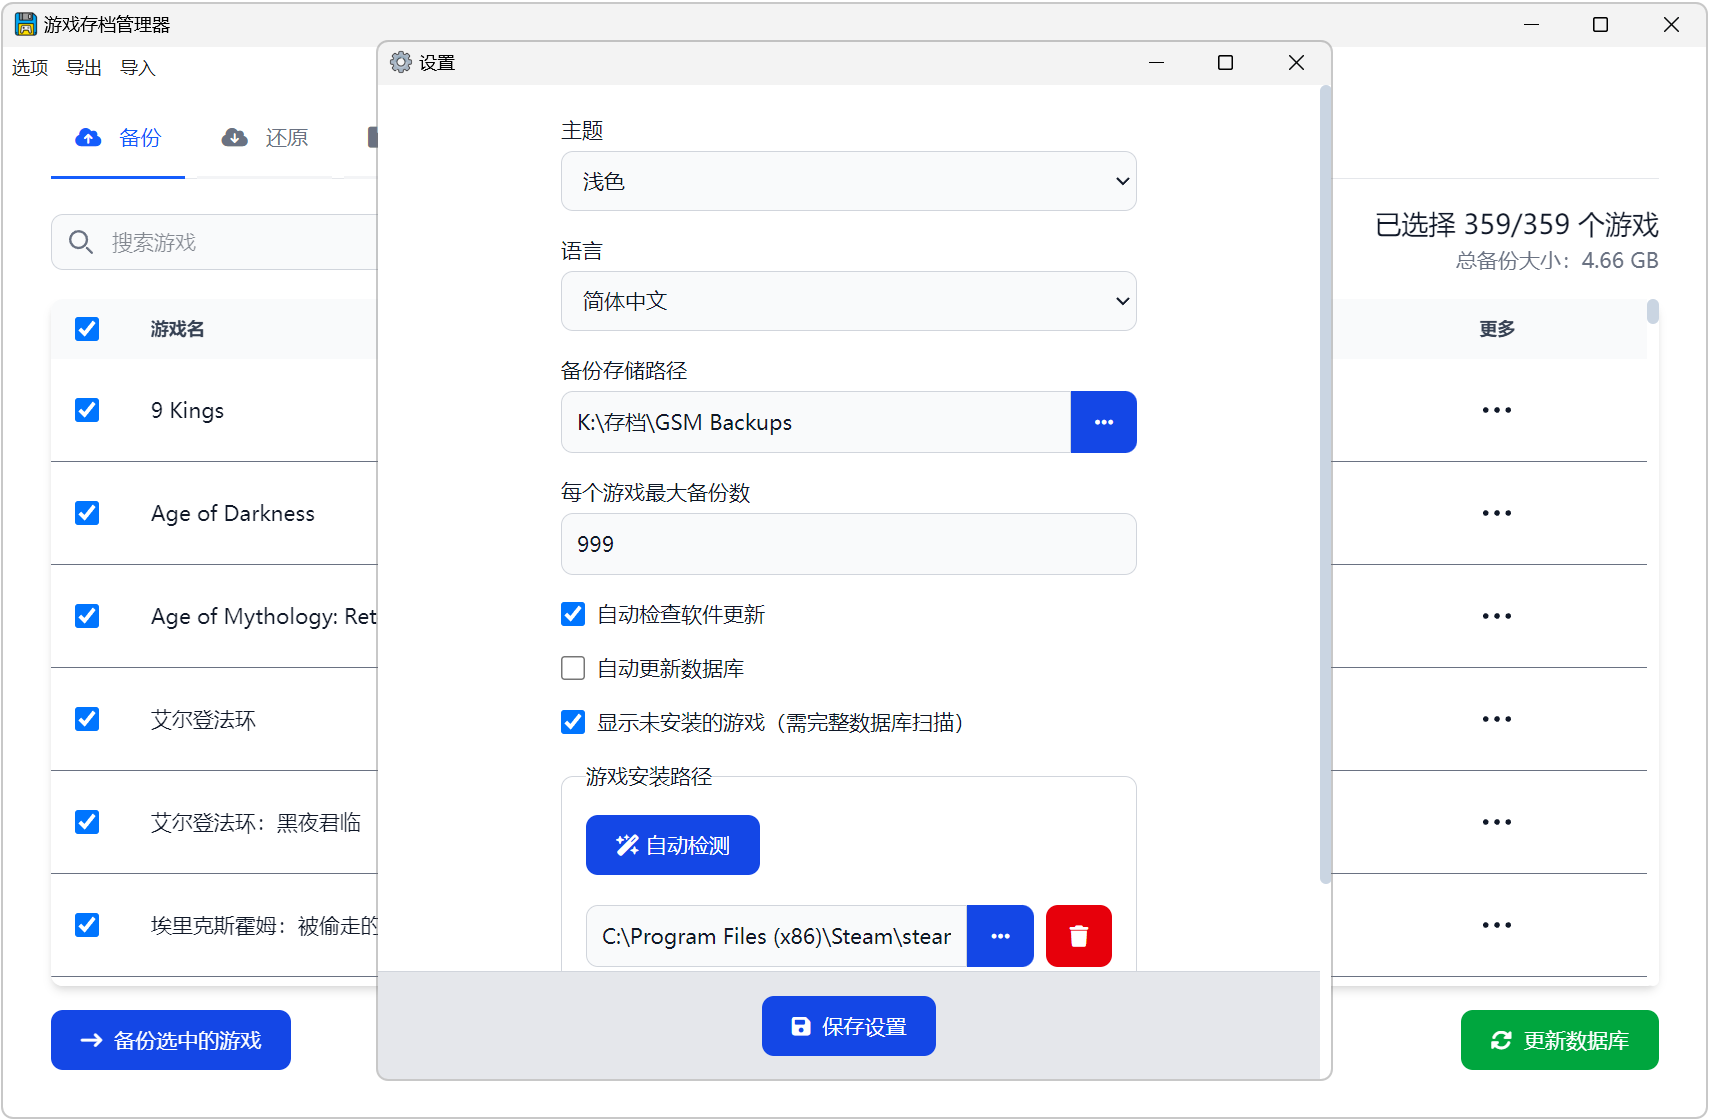Open the 导出 menu
Viewport: 1709px width, 1120px height.
tap(84, 68)
